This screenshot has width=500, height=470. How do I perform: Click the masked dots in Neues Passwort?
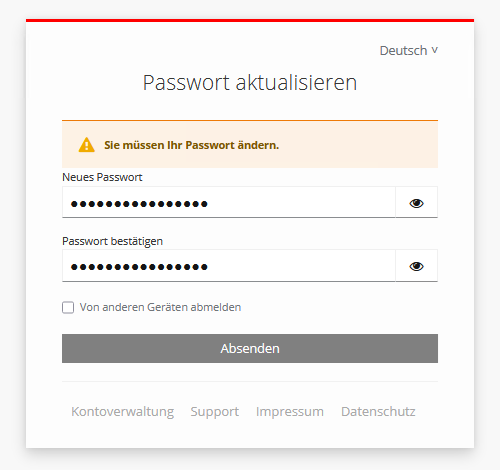[139, 204]
